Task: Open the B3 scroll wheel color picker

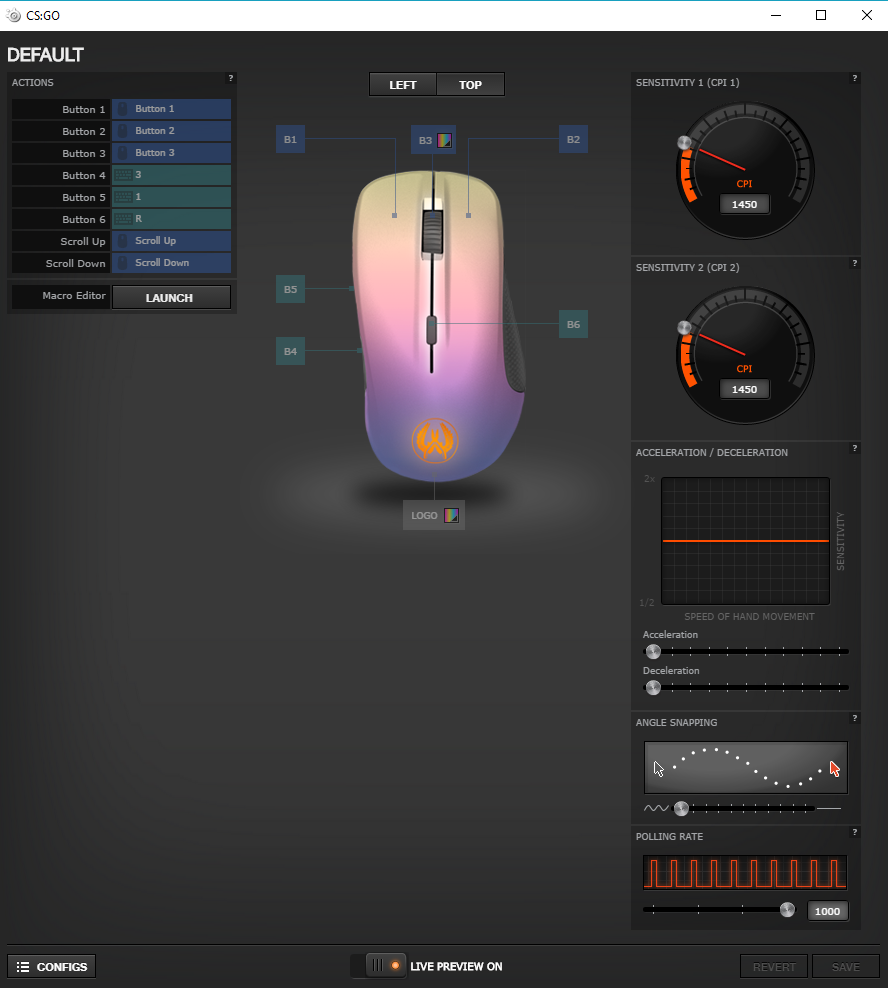Action: point(445,140)
